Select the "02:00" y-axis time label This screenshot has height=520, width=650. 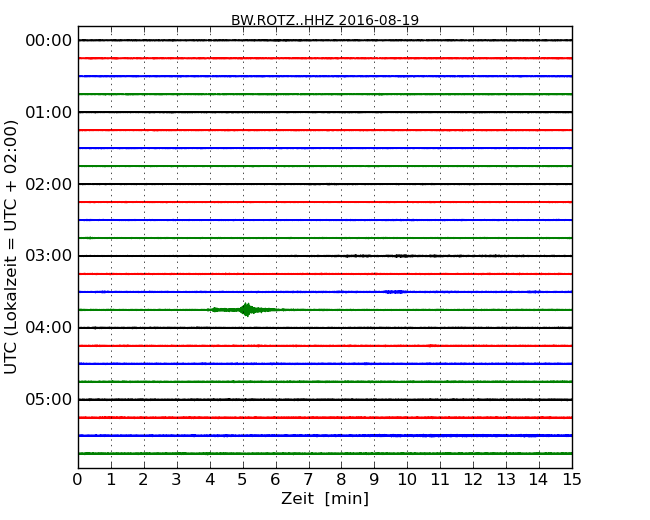(49, 184)
